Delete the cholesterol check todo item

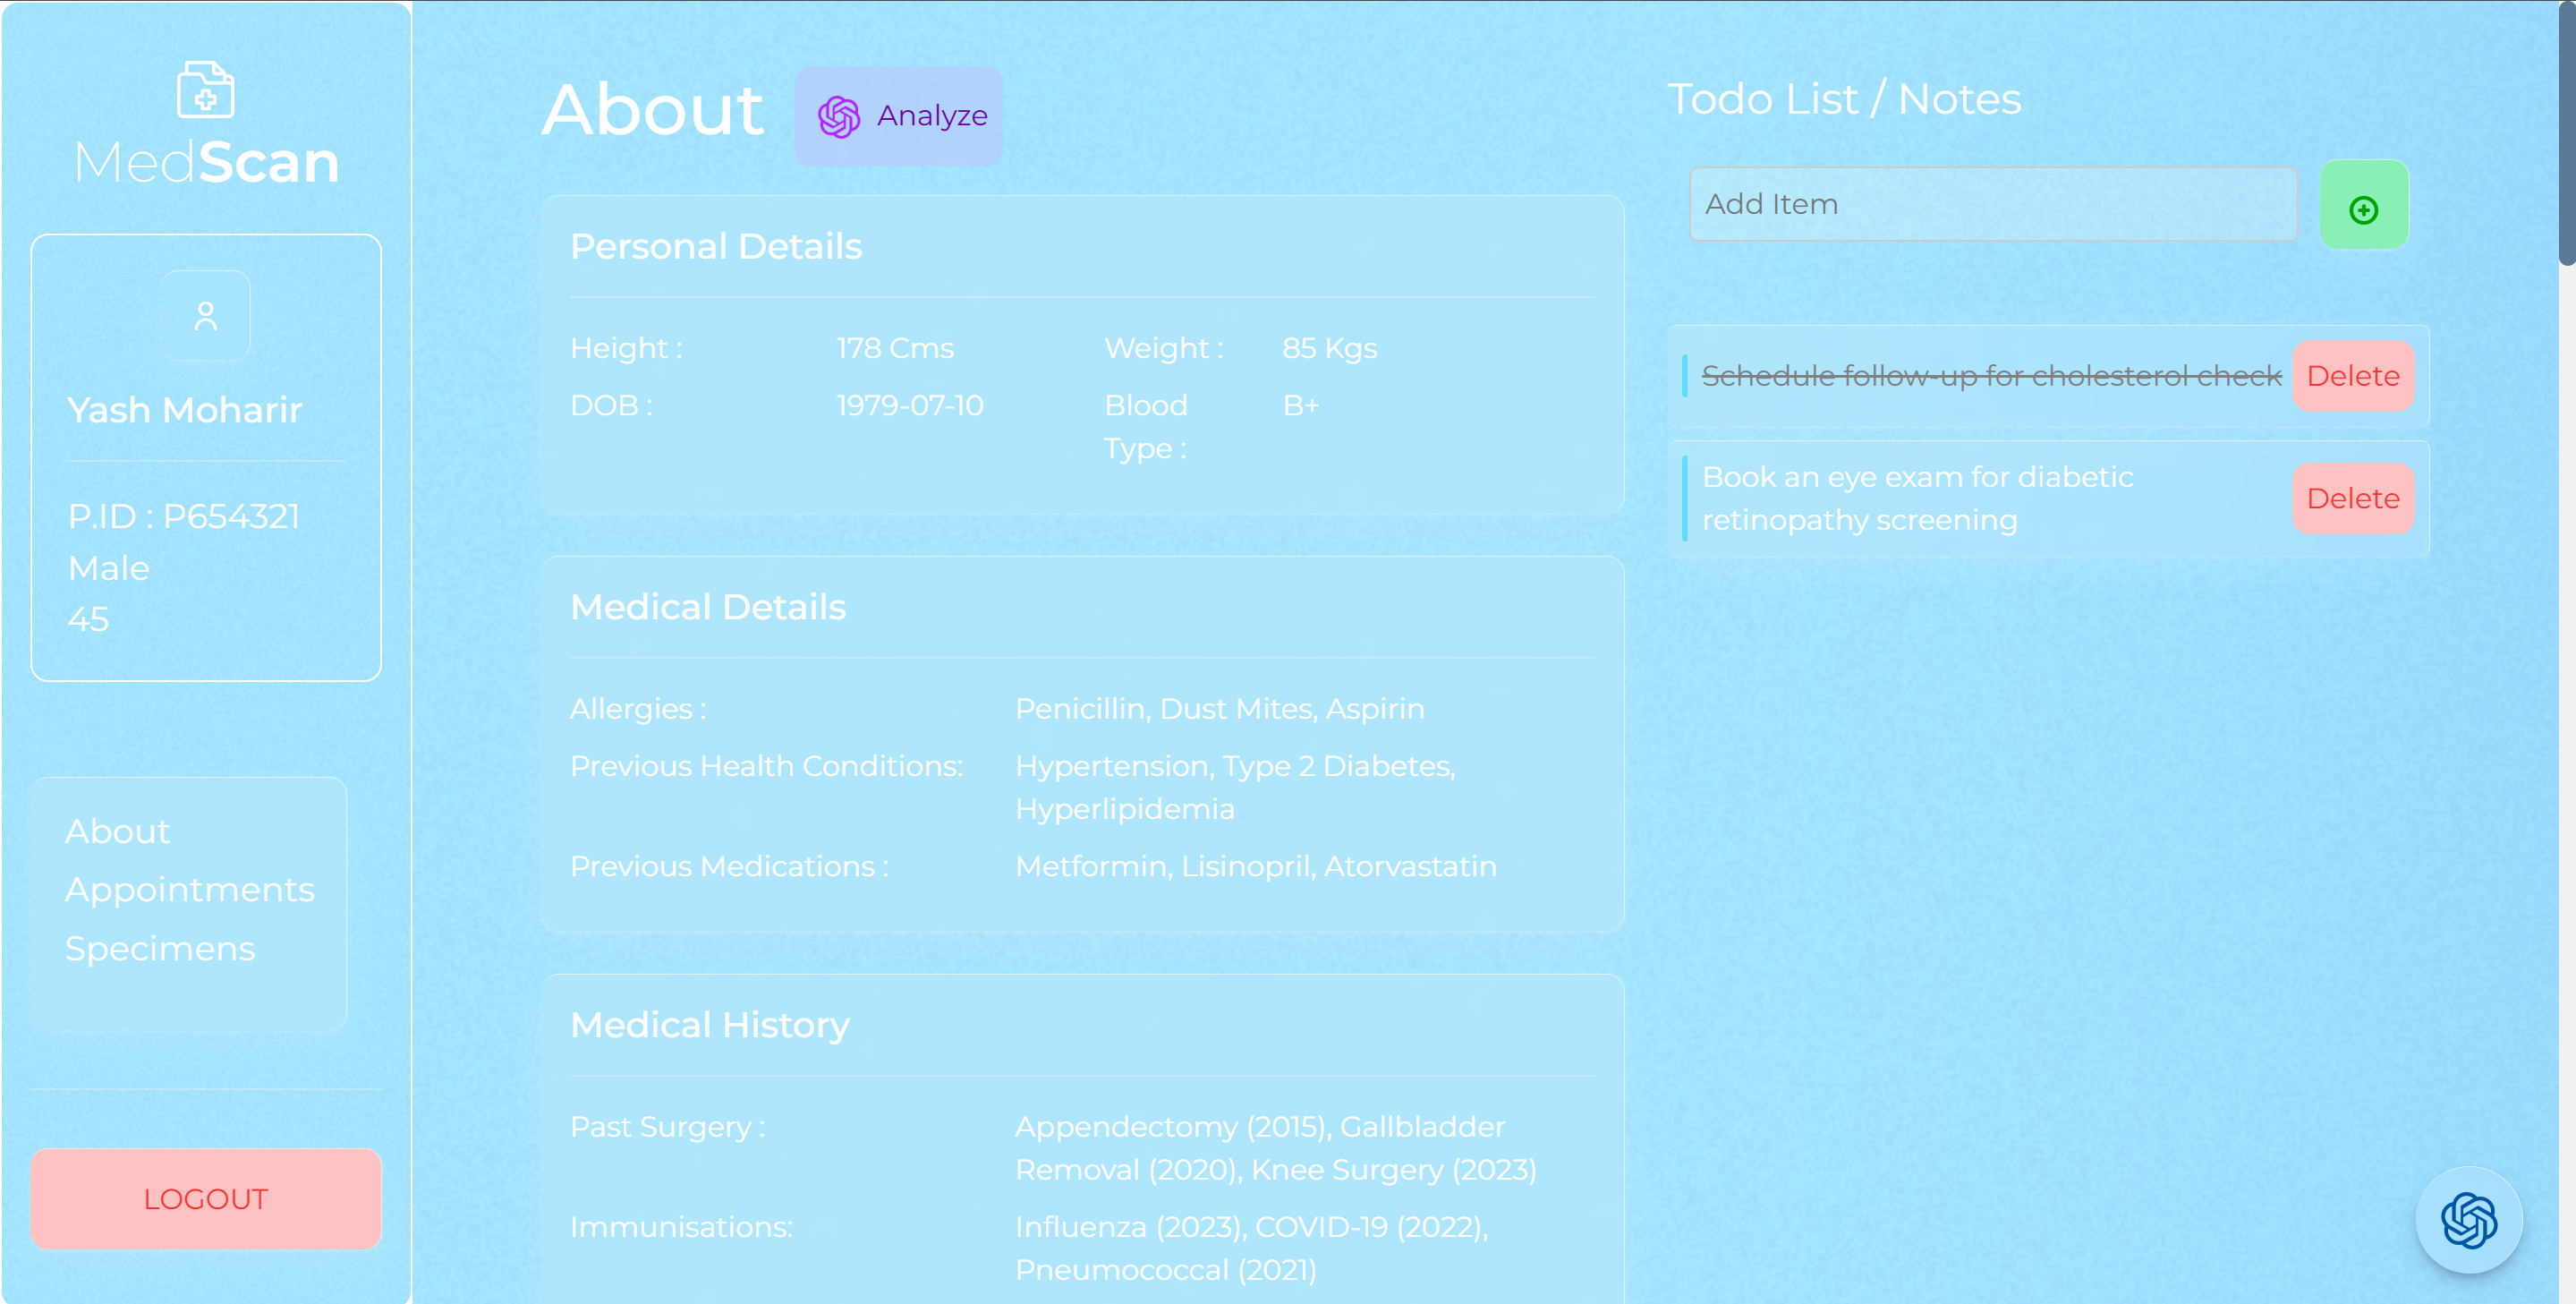[x=2352, y=376]
